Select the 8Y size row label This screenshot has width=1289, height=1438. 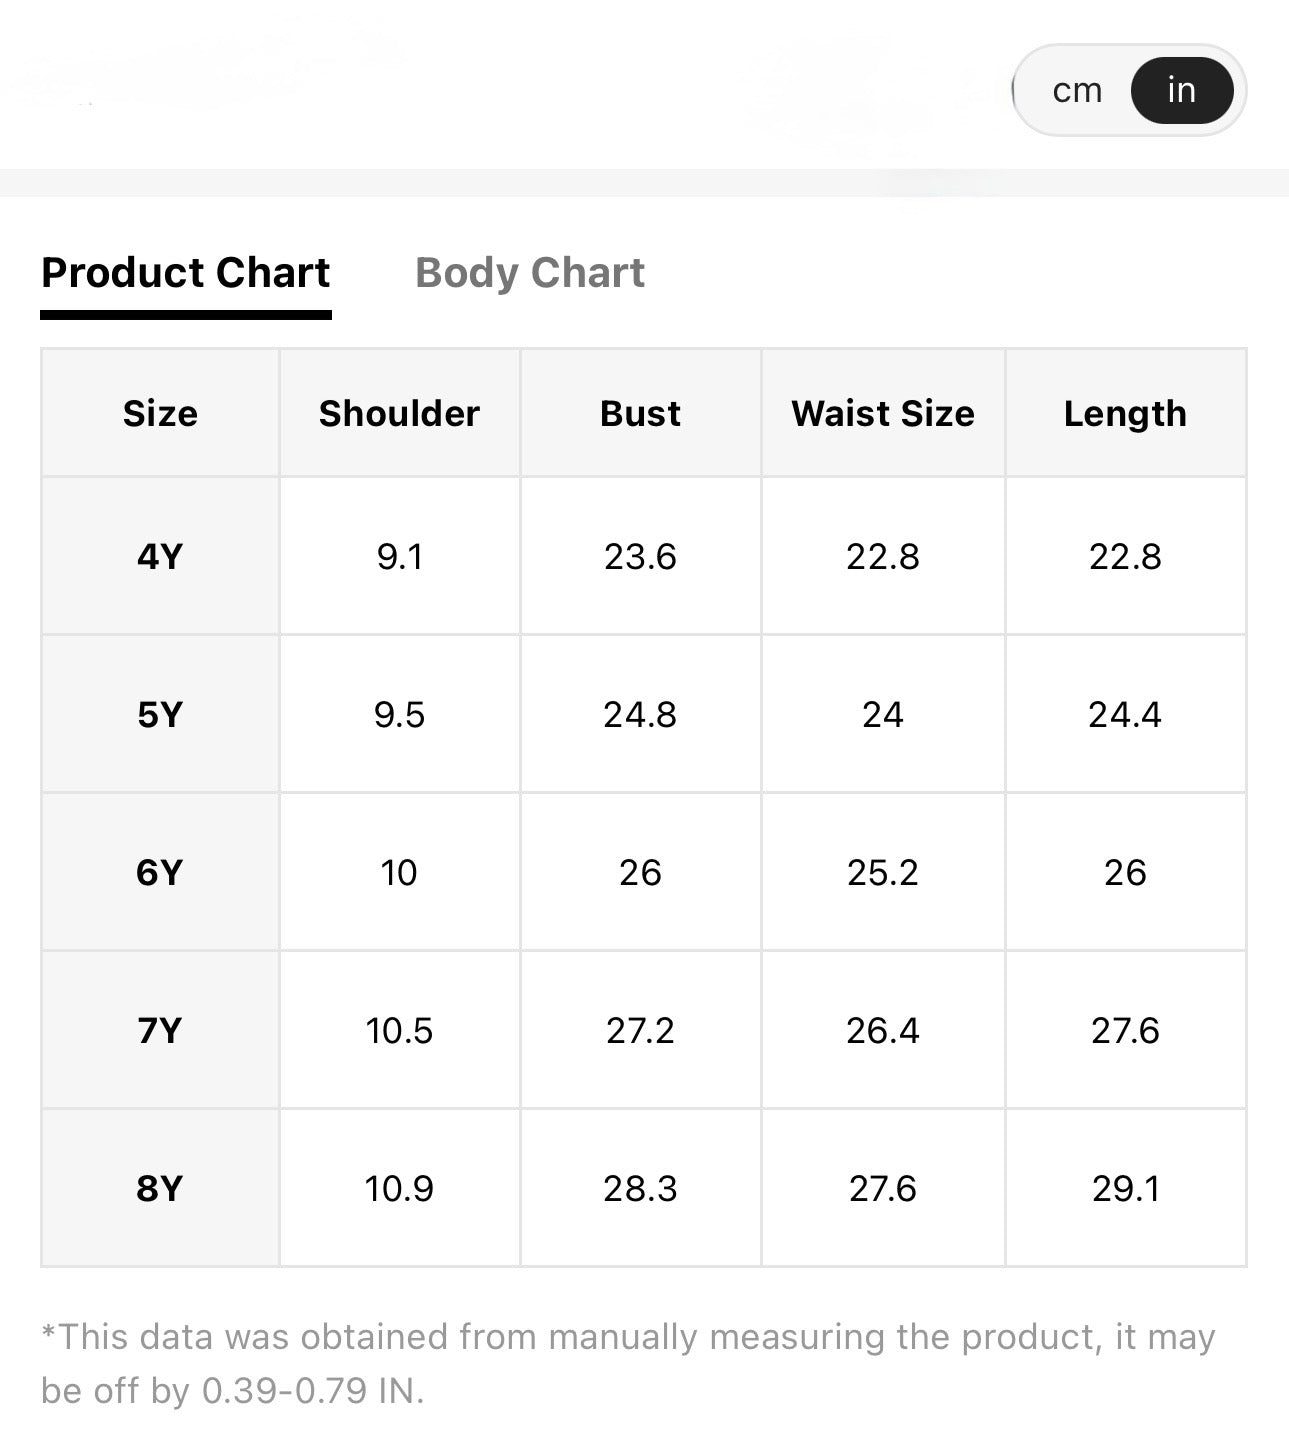160,1188
